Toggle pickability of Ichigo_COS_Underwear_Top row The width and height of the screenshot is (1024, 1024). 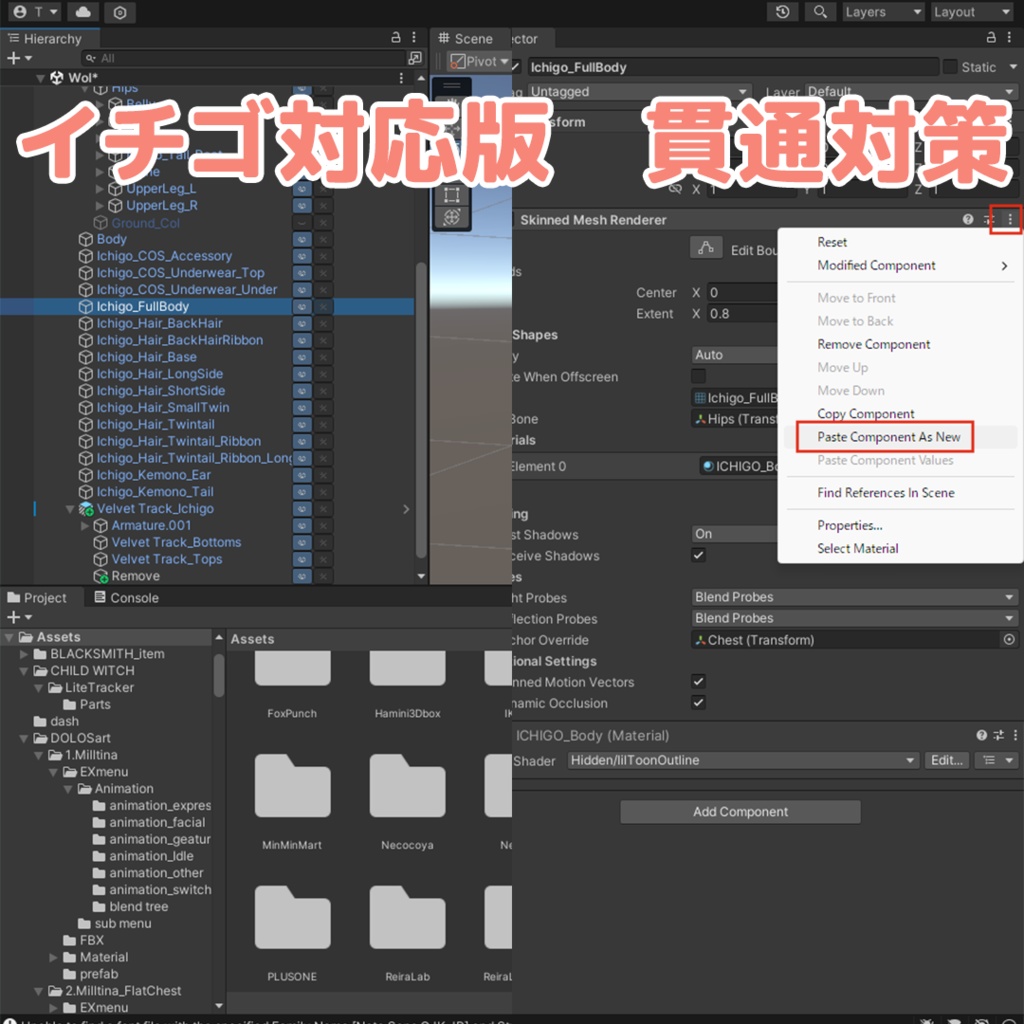click(x=323, y=273)
